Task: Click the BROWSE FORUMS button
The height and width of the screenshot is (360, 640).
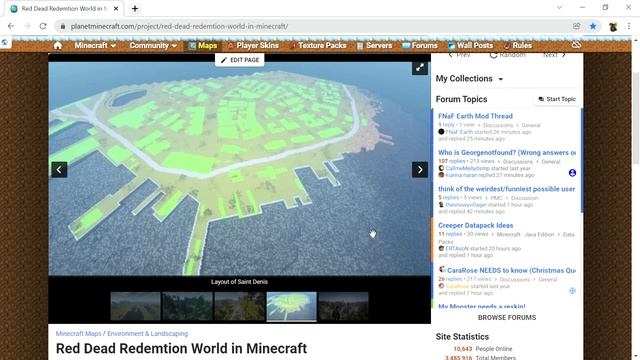Action: 507,317
